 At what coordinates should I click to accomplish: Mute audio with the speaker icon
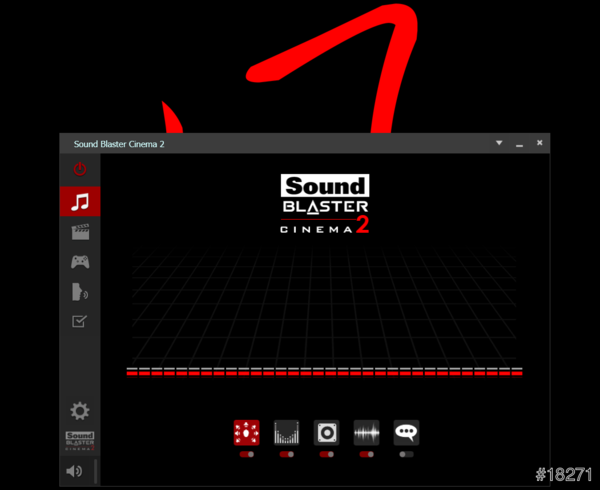point(74,471)
